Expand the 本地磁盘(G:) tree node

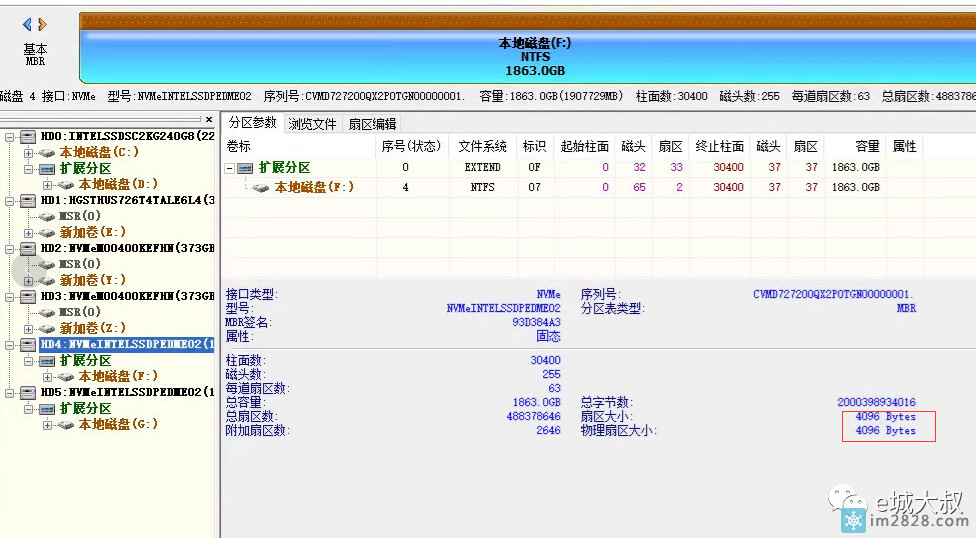pos(49,424)
